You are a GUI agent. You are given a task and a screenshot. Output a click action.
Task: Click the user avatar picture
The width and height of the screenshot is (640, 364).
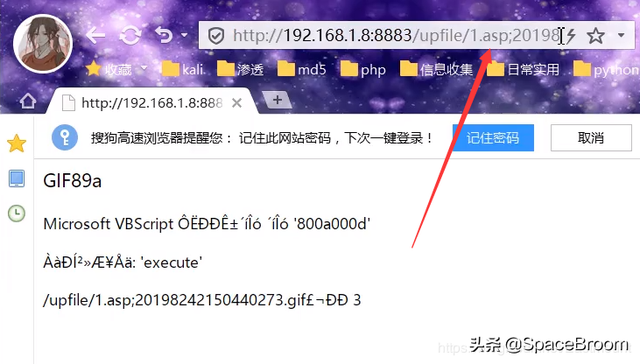pos(43,44)
